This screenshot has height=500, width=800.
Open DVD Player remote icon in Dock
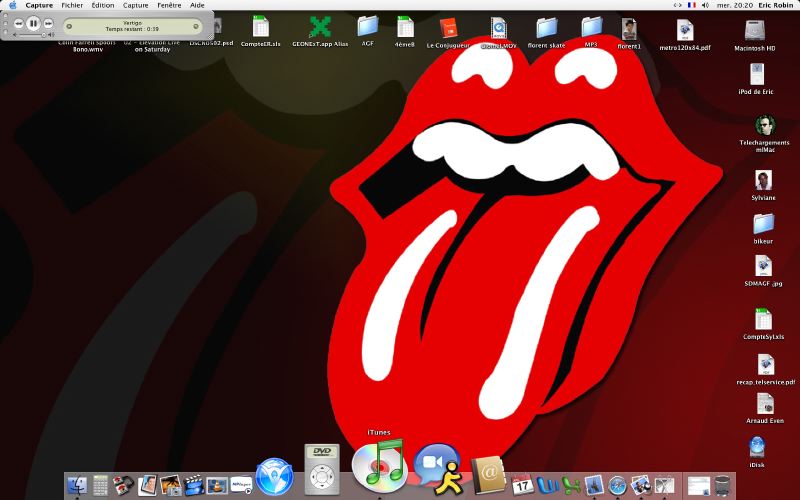(x=322, y=469)
